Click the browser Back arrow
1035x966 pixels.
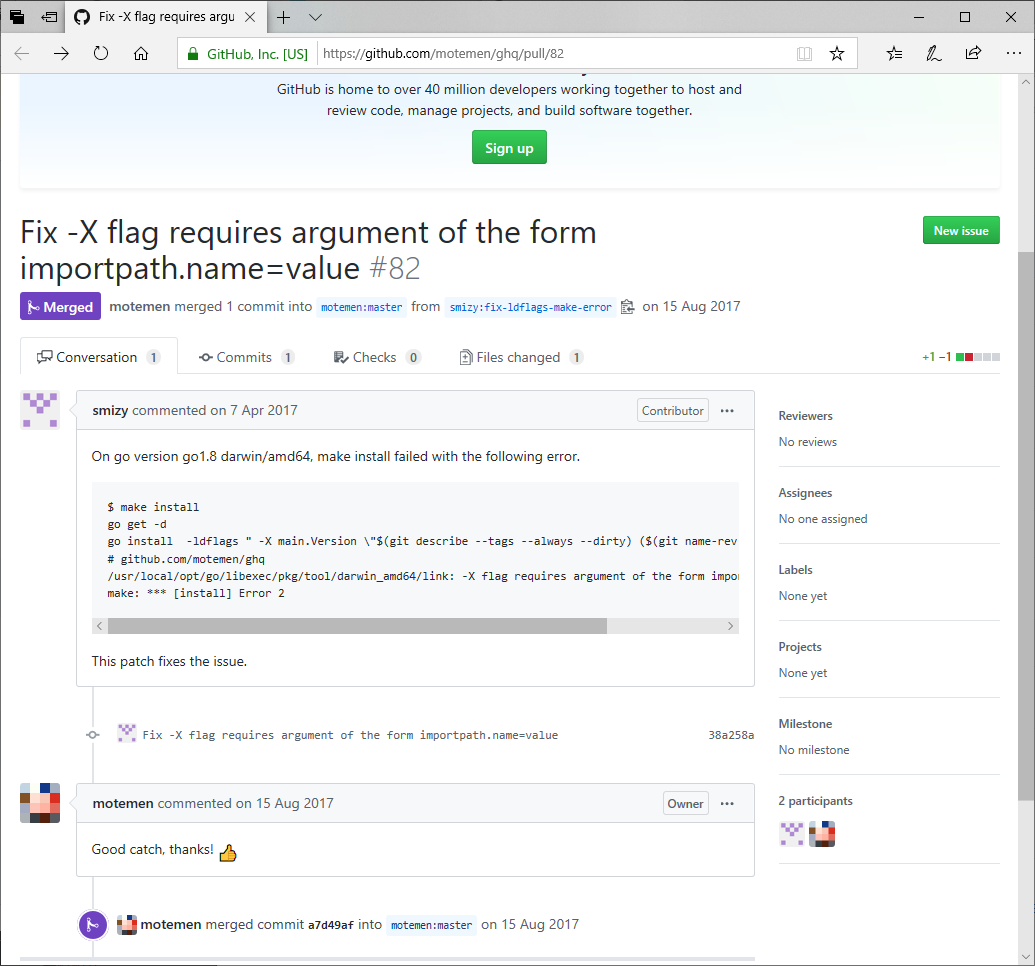22,53
